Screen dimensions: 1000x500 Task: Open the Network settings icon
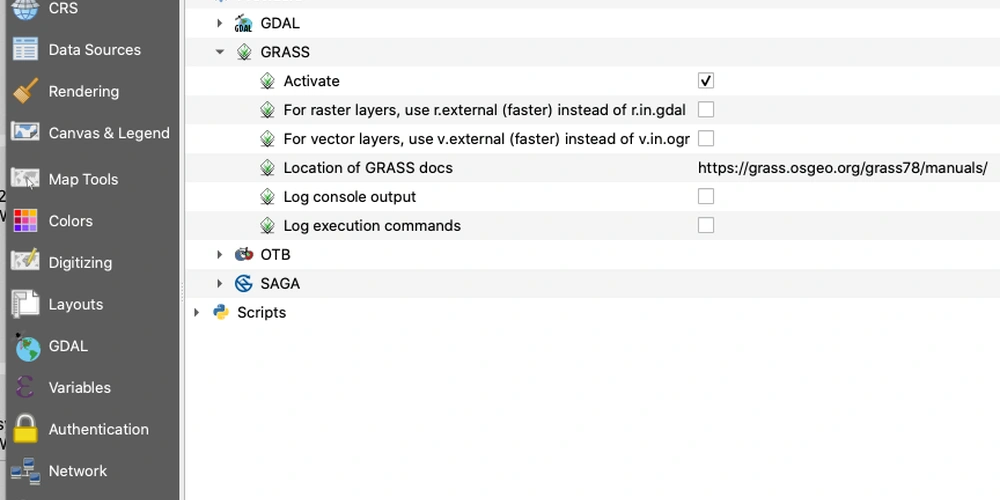click(x=26, y=471)
